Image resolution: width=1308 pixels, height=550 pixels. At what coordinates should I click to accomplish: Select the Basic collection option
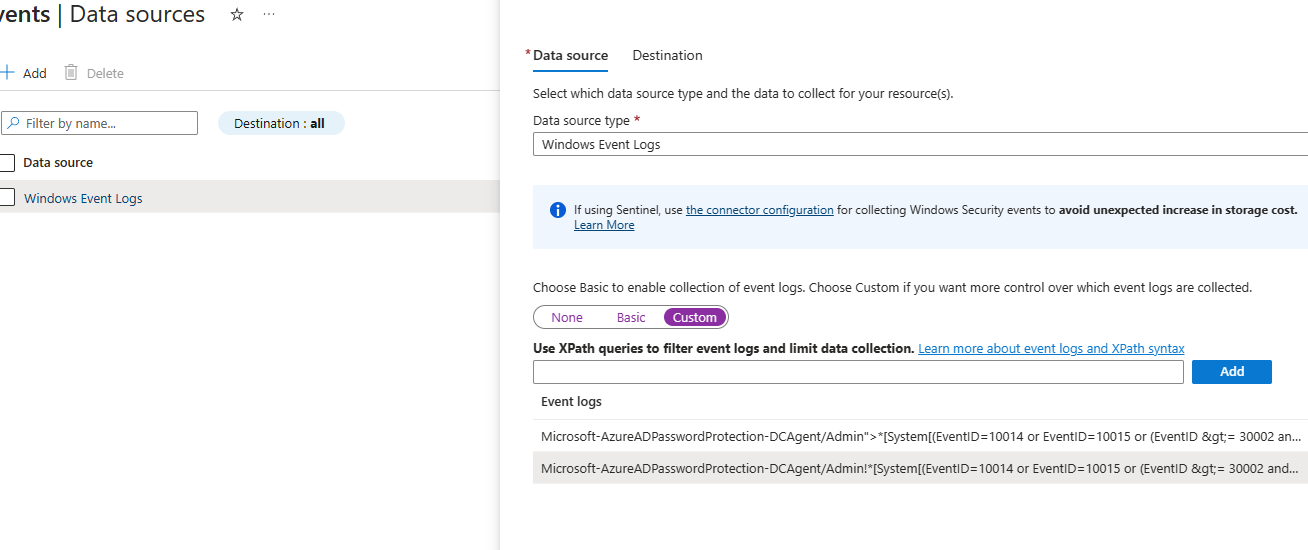pyautogui.click(x=631, y=318)
